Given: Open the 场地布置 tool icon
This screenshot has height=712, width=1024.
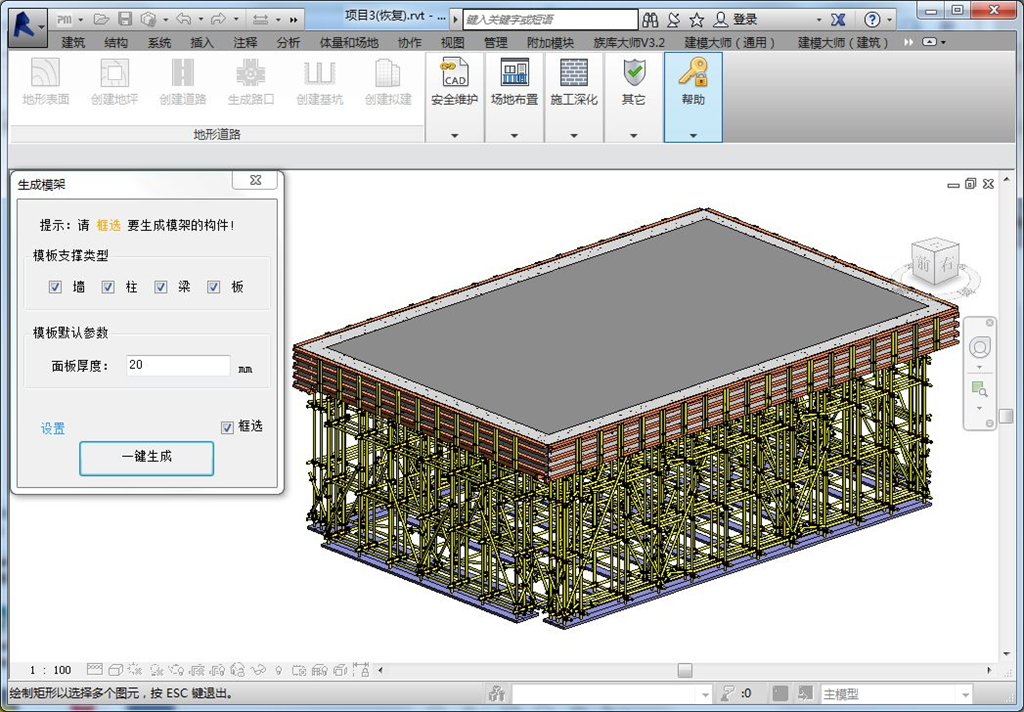Looking at the screenshot, I should 514,73.
